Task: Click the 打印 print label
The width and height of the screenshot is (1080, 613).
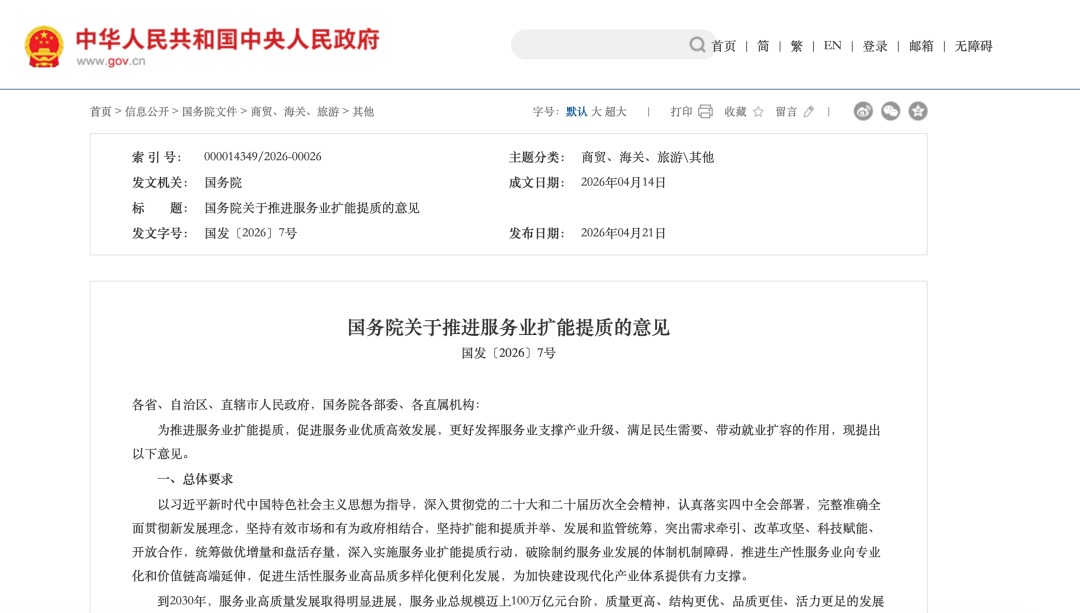Action: [681, 112]
